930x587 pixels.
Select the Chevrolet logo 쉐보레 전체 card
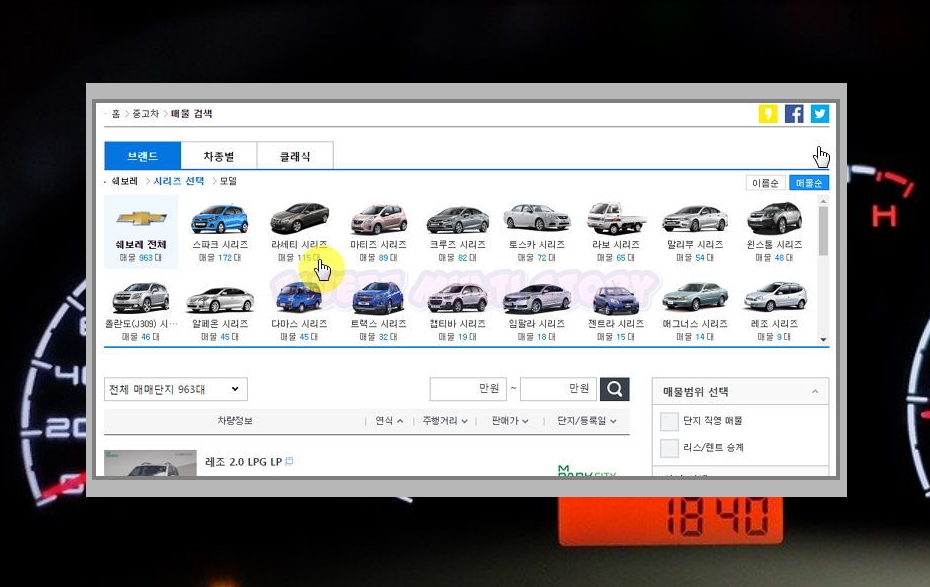[x=141, y=232]
